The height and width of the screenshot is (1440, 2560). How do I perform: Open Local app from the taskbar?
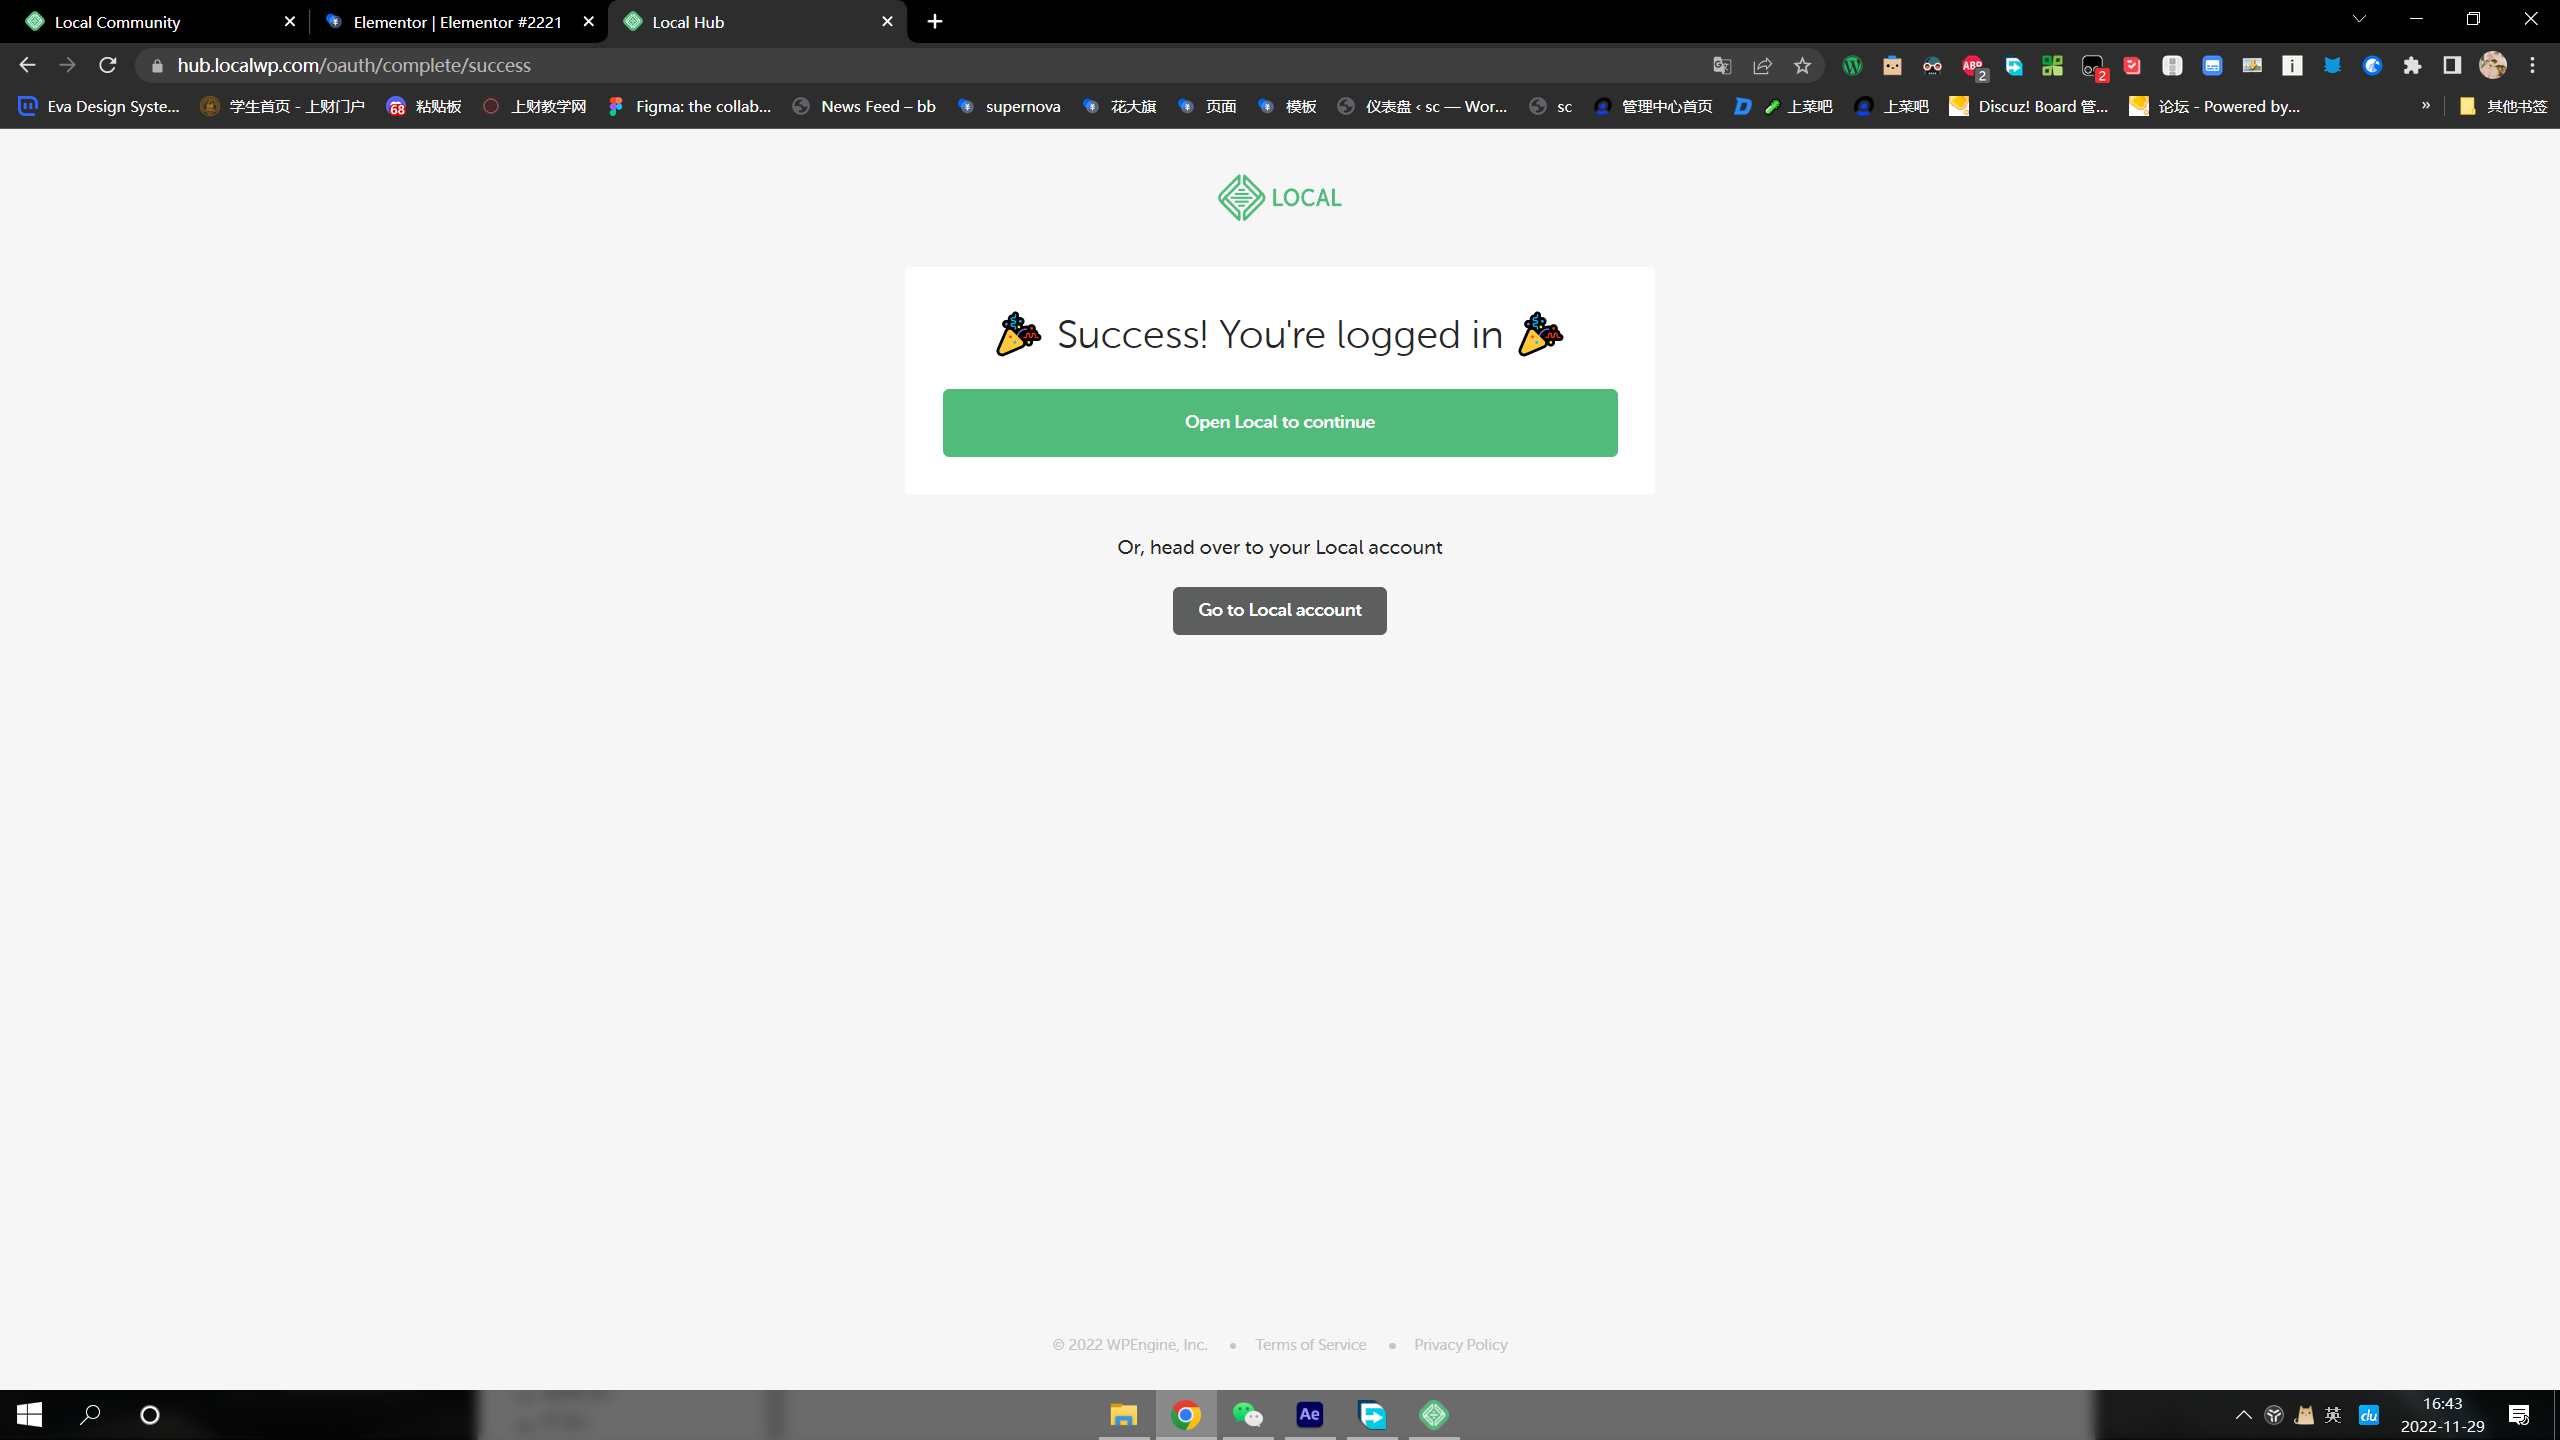[1434, 1415]
